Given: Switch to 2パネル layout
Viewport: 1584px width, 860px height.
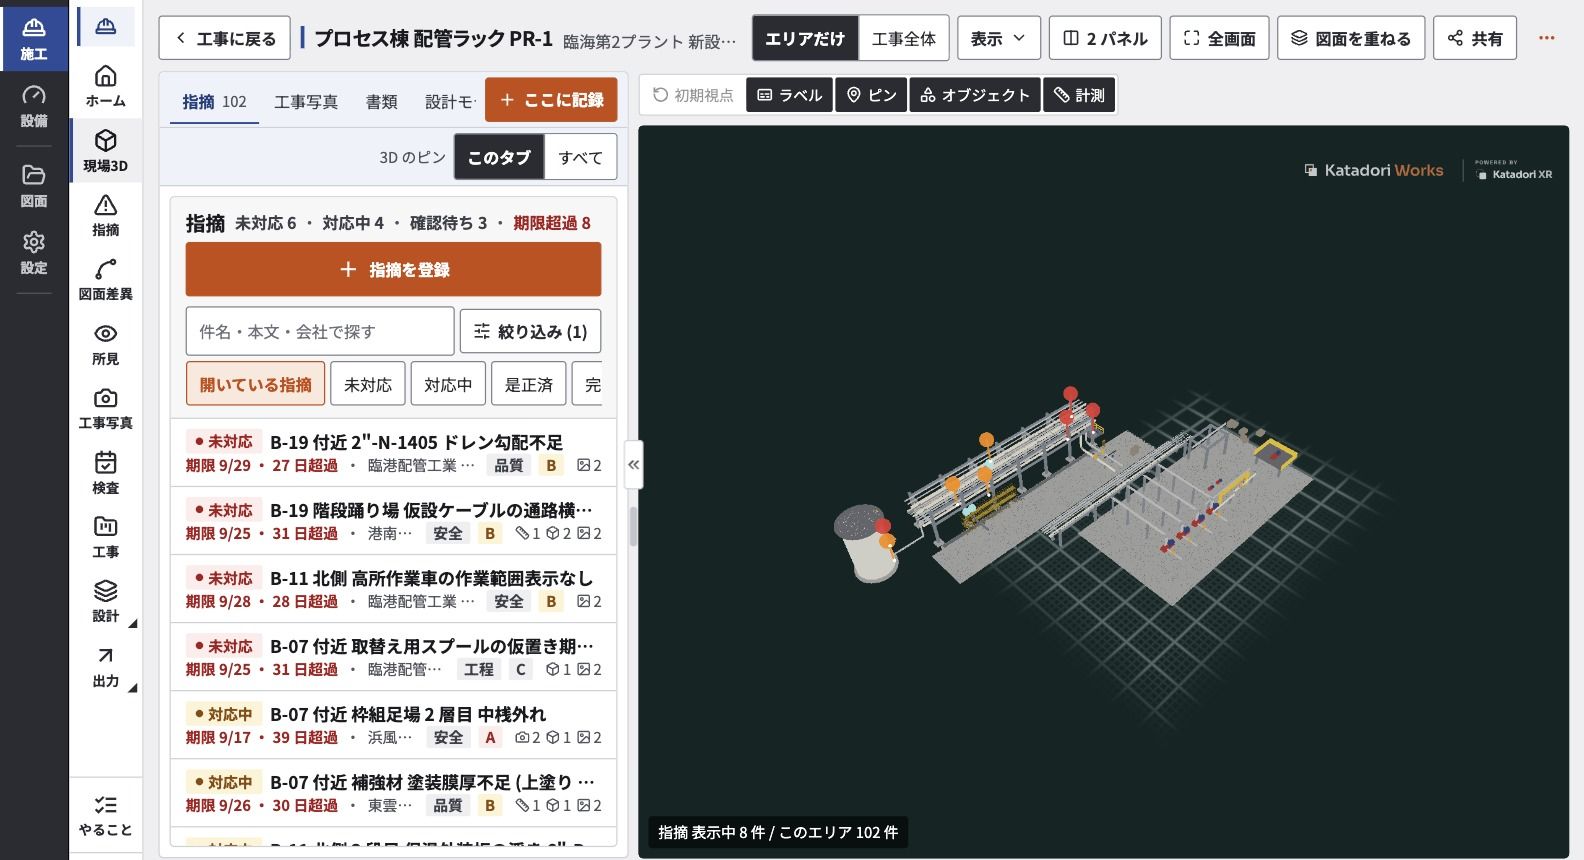Looking at the screenshot, I should pyautogui.click(x=1105, y=38).
